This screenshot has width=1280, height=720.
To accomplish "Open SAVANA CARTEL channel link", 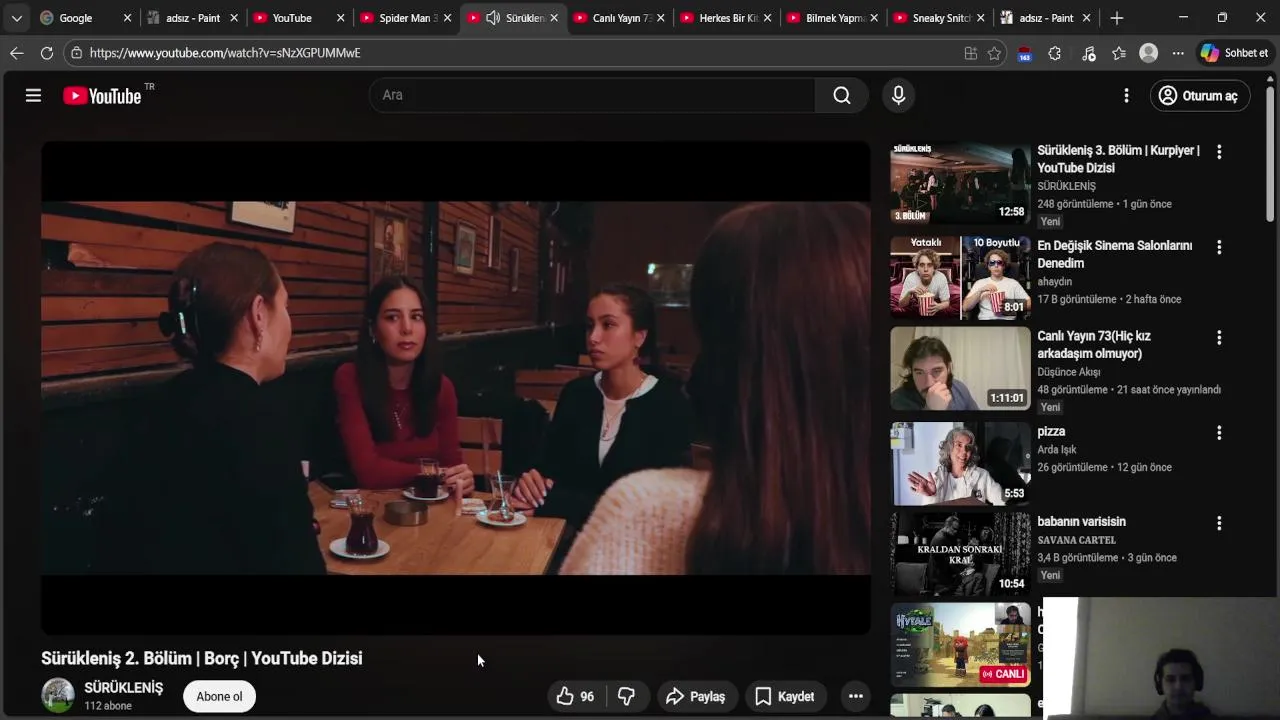I will [1076, 540].
